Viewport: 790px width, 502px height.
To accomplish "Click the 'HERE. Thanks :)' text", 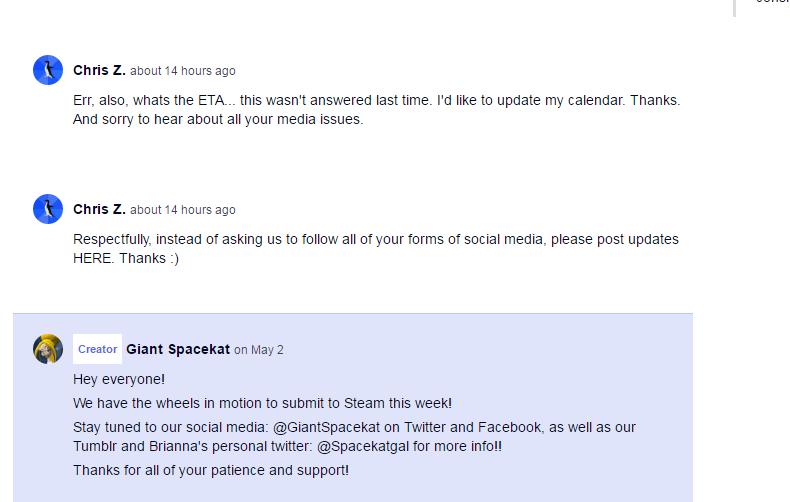I will (126, 259).
